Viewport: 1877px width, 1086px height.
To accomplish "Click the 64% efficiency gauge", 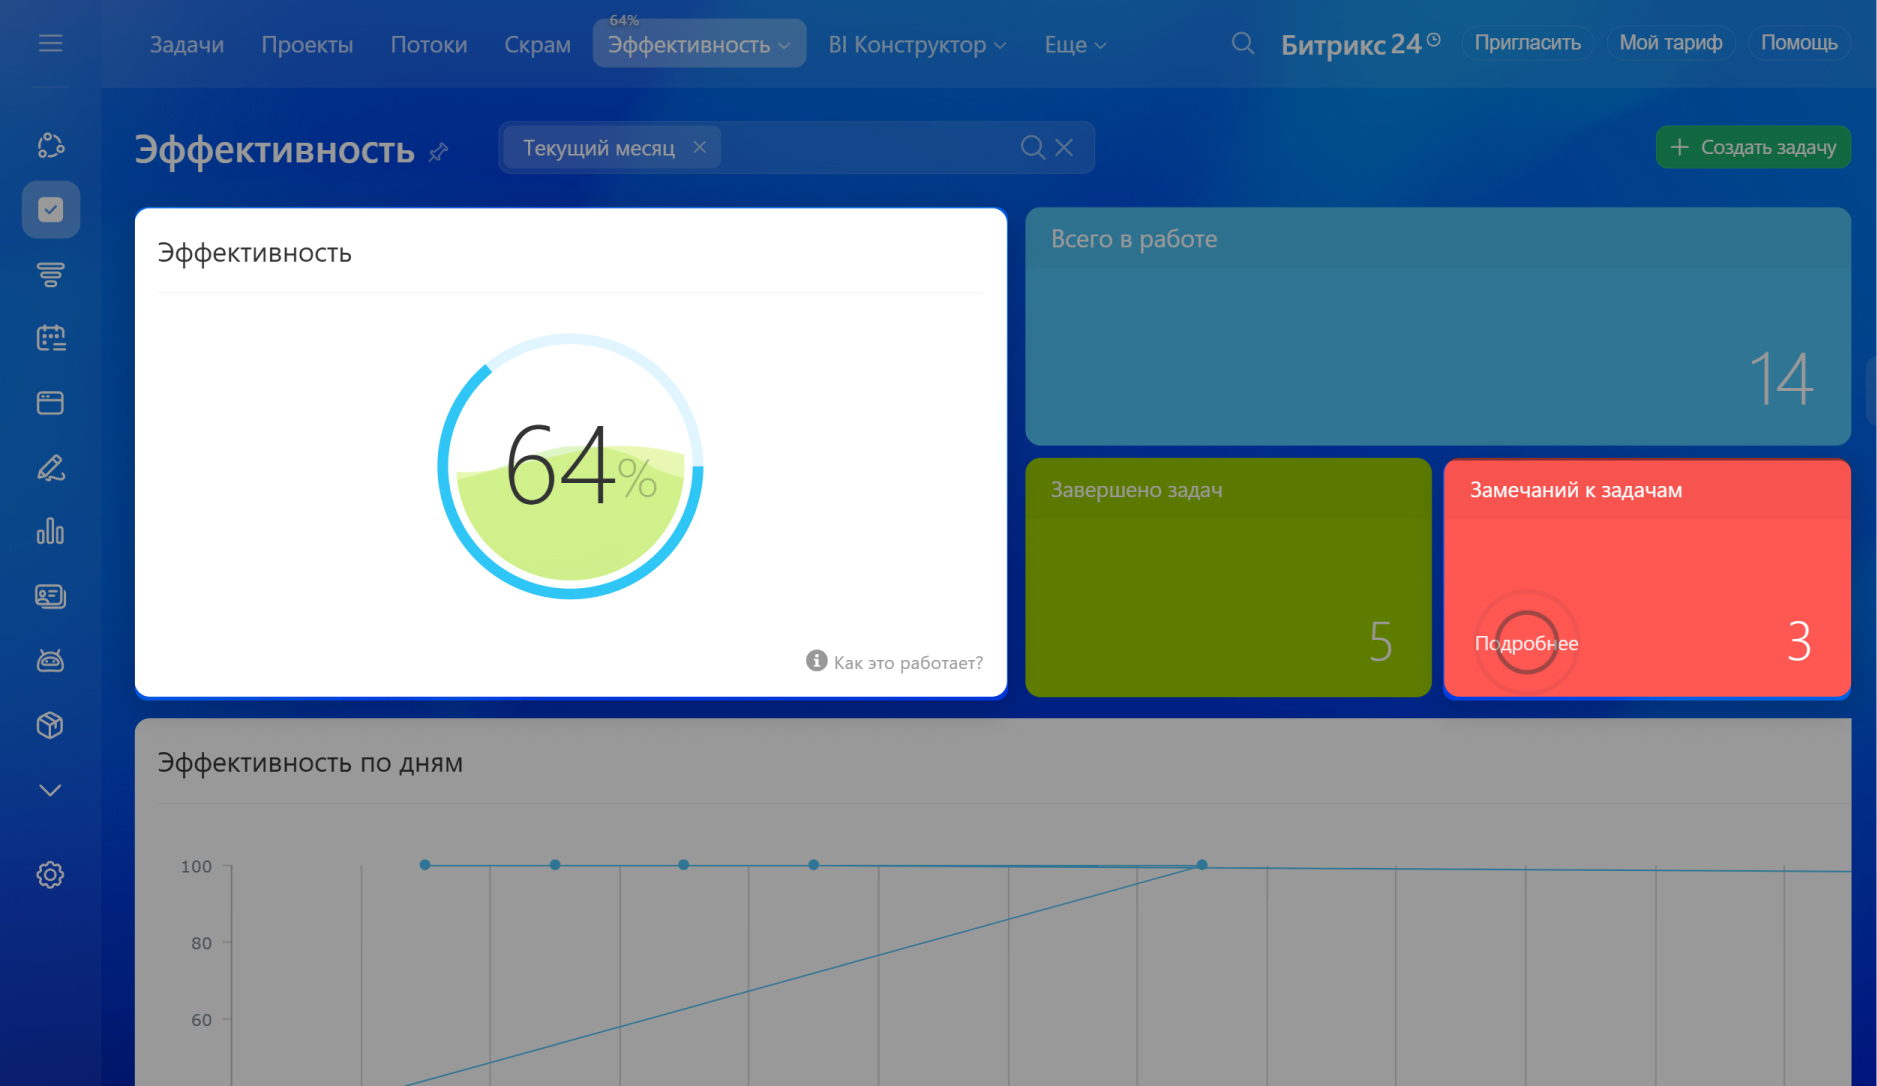I will tap(570, 466).
